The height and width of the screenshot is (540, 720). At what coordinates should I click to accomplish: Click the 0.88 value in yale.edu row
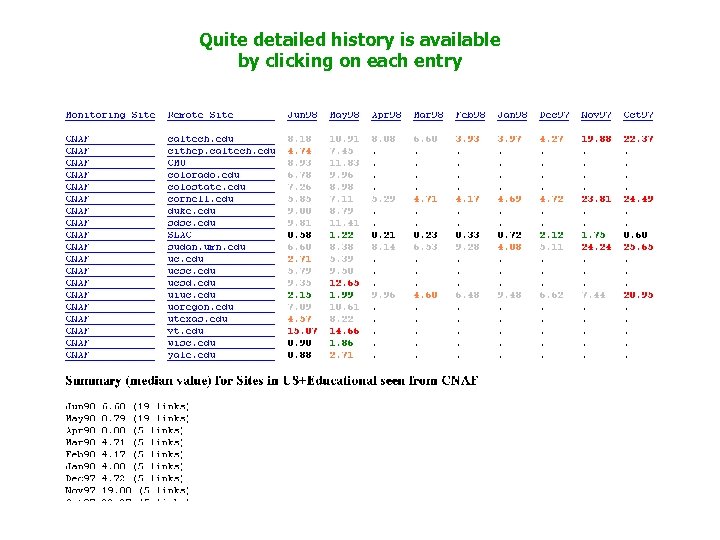coord(299,354)
